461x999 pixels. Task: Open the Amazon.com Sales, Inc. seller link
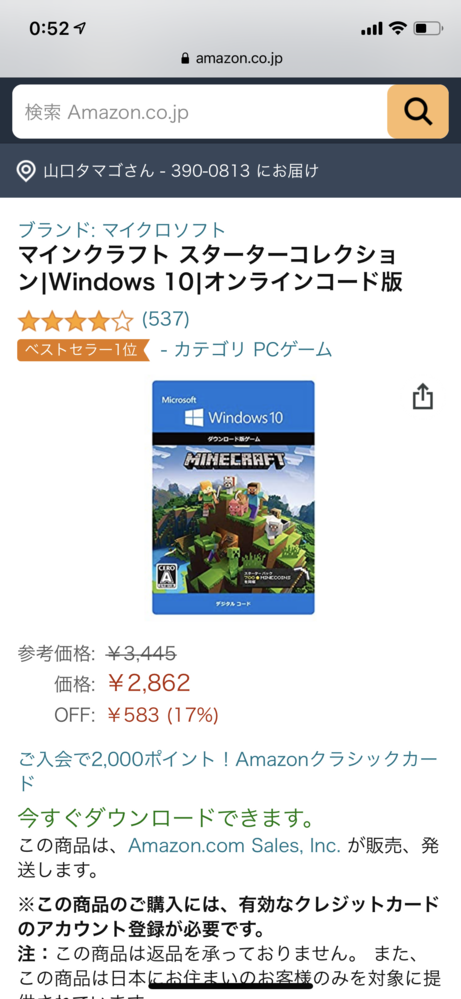pos(234,845)
